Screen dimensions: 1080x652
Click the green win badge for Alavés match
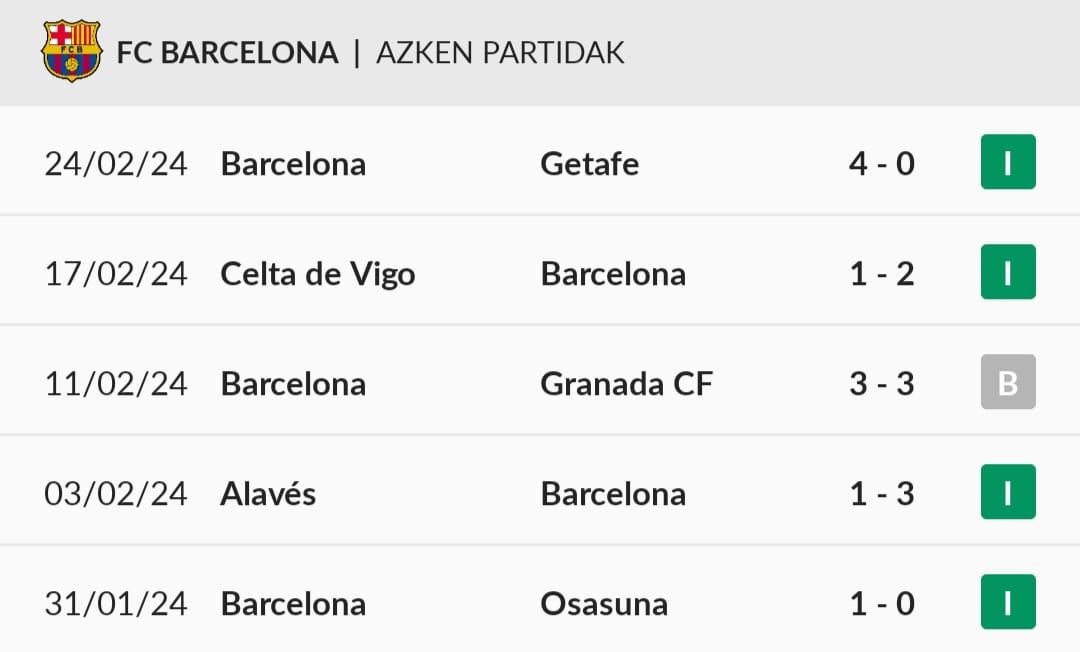click(x=1008, y=492)
